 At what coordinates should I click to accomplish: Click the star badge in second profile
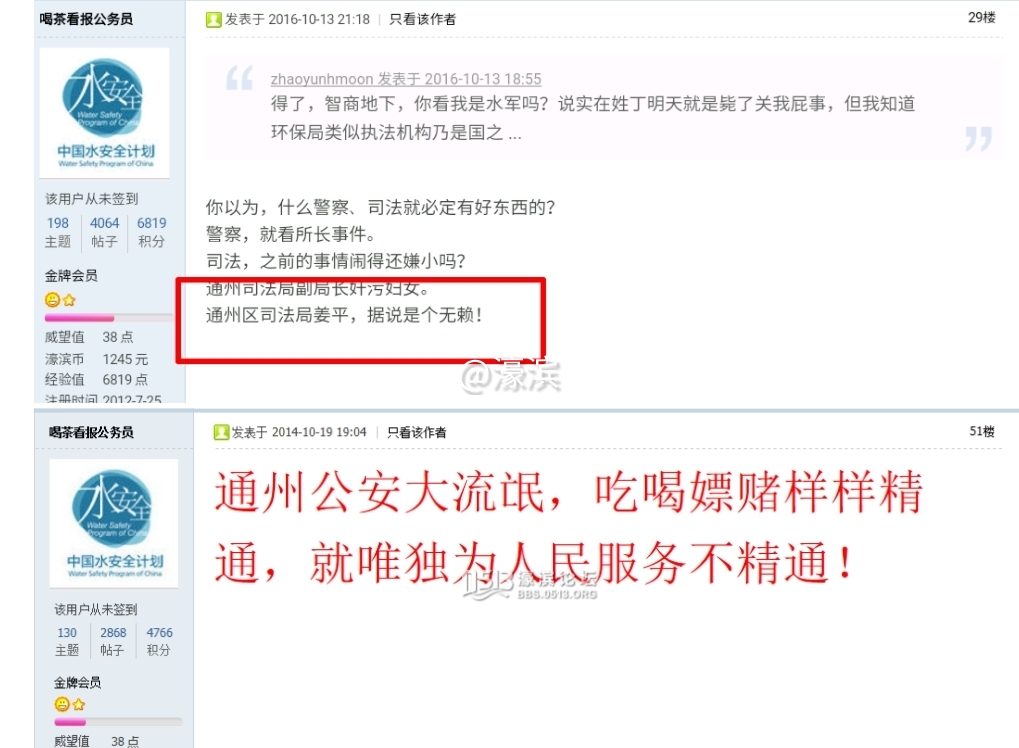pos(79,704)
